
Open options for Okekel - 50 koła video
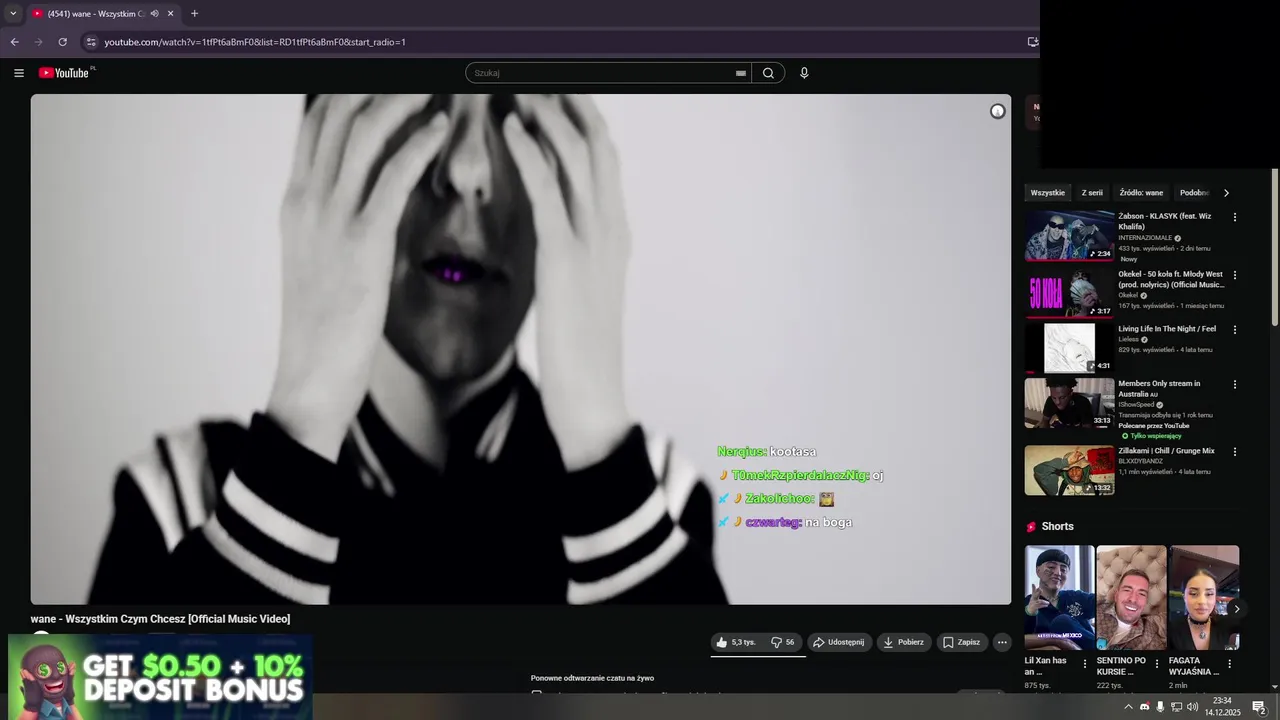click(x=1235, y=275)
